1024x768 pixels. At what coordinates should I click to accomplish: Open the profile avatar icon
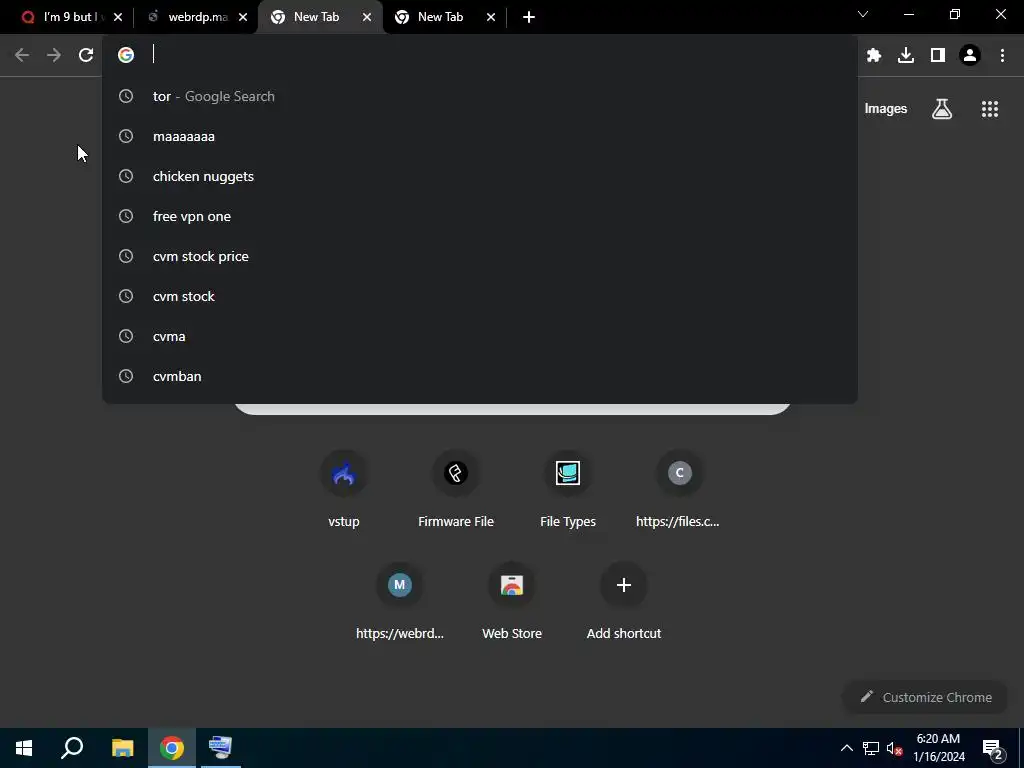pos(970,56)
